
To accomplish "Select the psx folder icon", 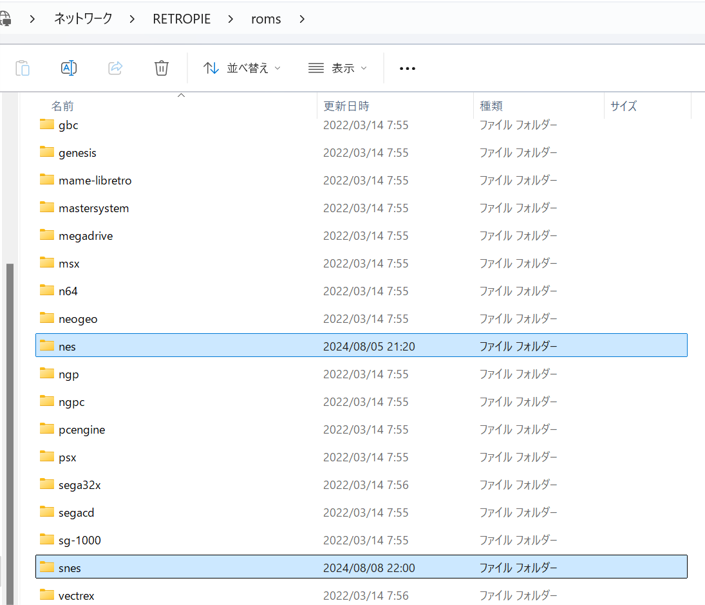I will (x=47, y=457).
